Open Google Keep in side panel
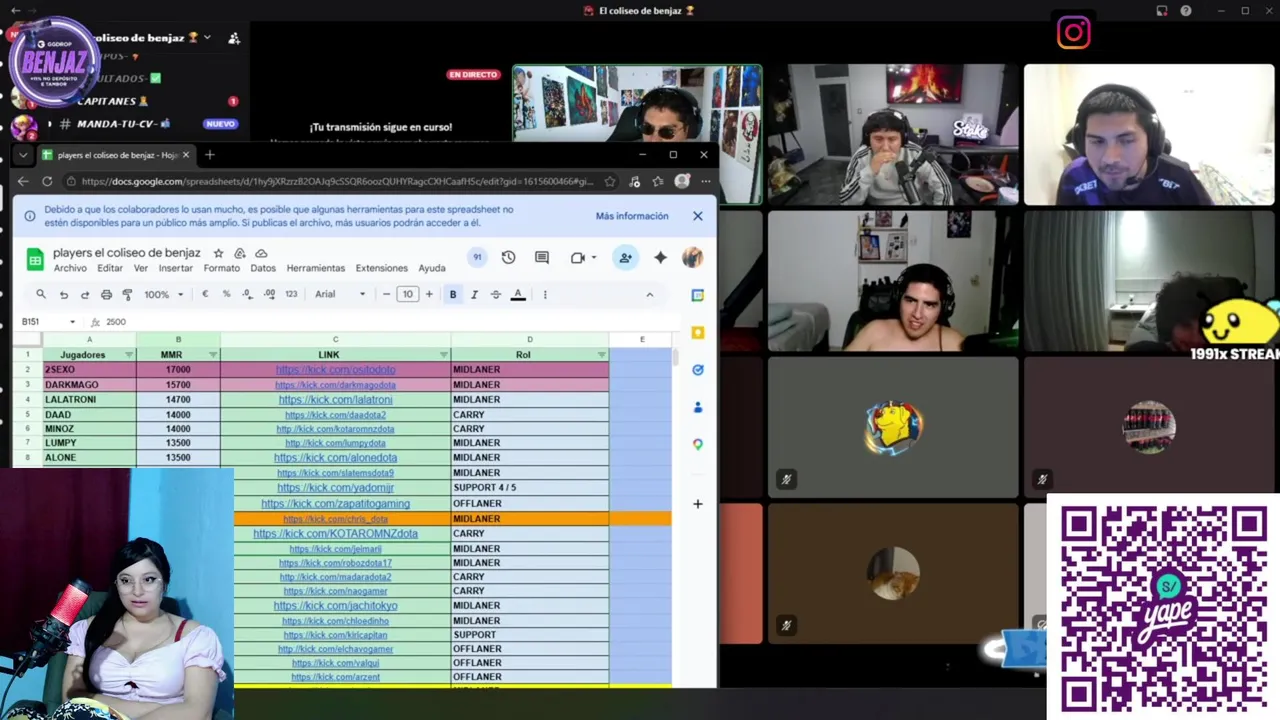1280x720 pixels. 698,332
